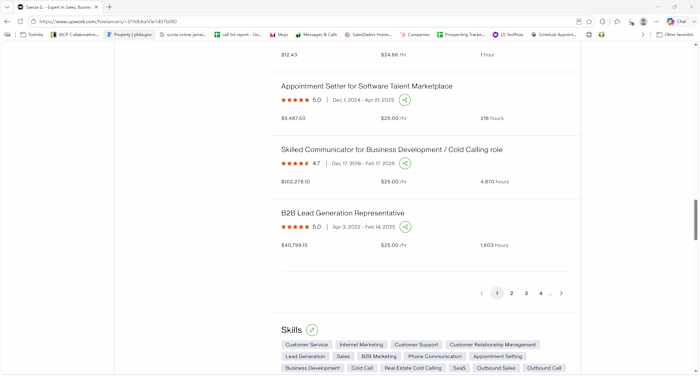The image size is (700, 376).
Task: Open browser profile avatar icon
Action: 643,21
